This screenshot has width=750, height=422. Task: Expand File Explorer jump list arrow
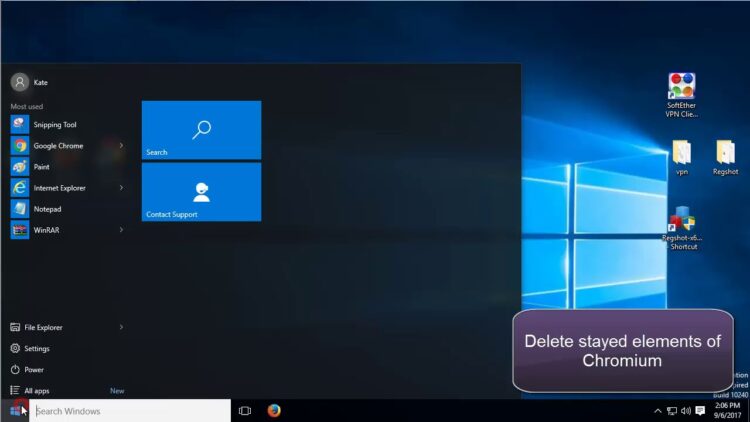click(121, 327)
